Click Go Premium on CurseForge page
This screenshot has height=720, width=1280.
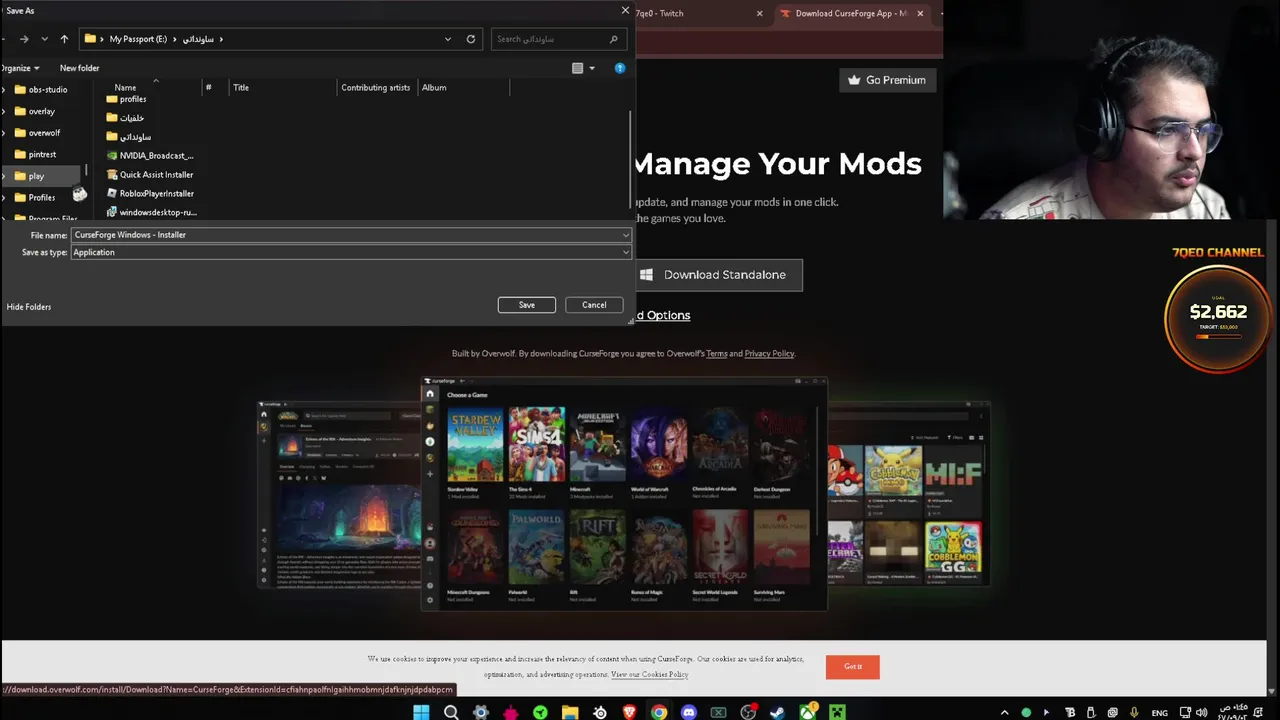(x=887, y=80)
